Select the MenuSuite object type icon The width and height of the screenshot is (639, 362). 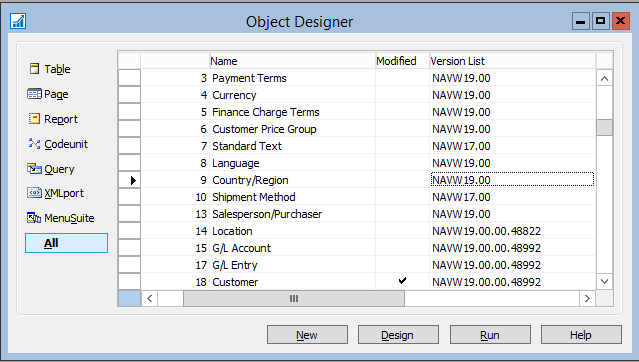(x=34, y=218)
